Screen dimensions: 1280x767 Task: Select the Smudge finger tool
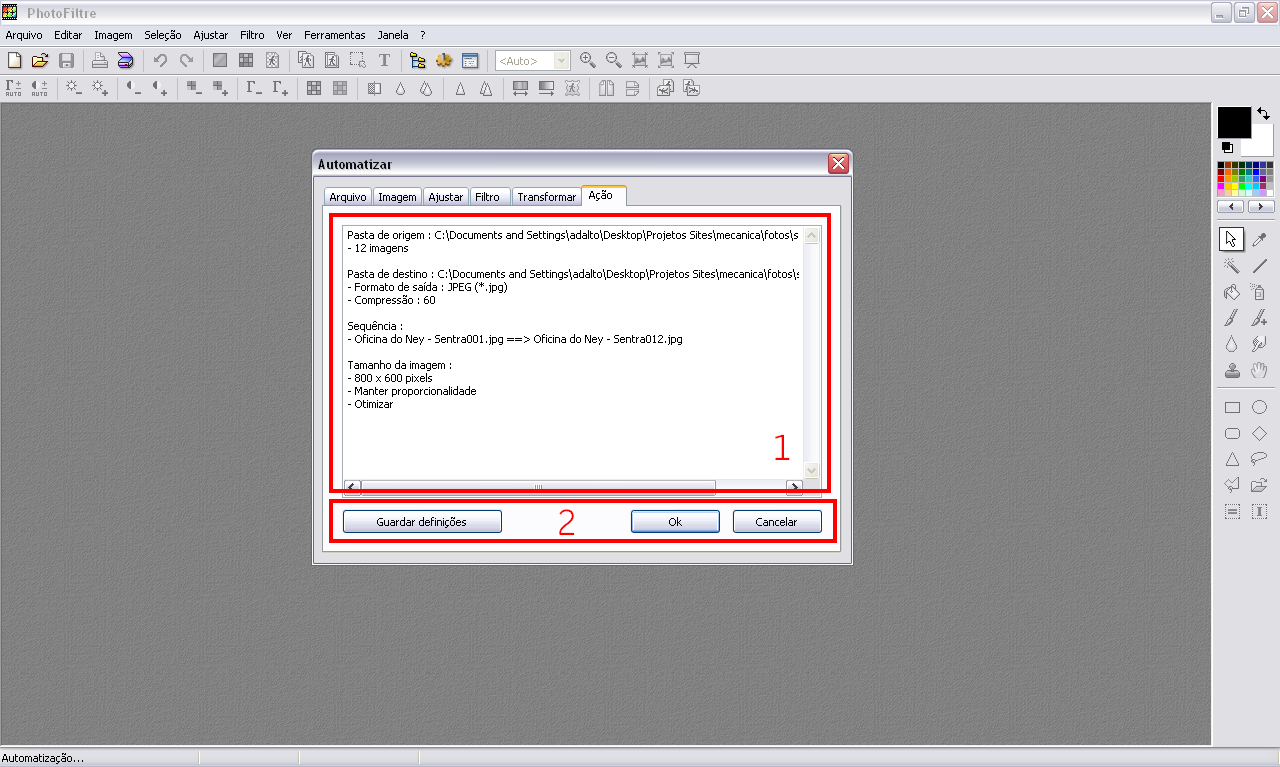1259,344
